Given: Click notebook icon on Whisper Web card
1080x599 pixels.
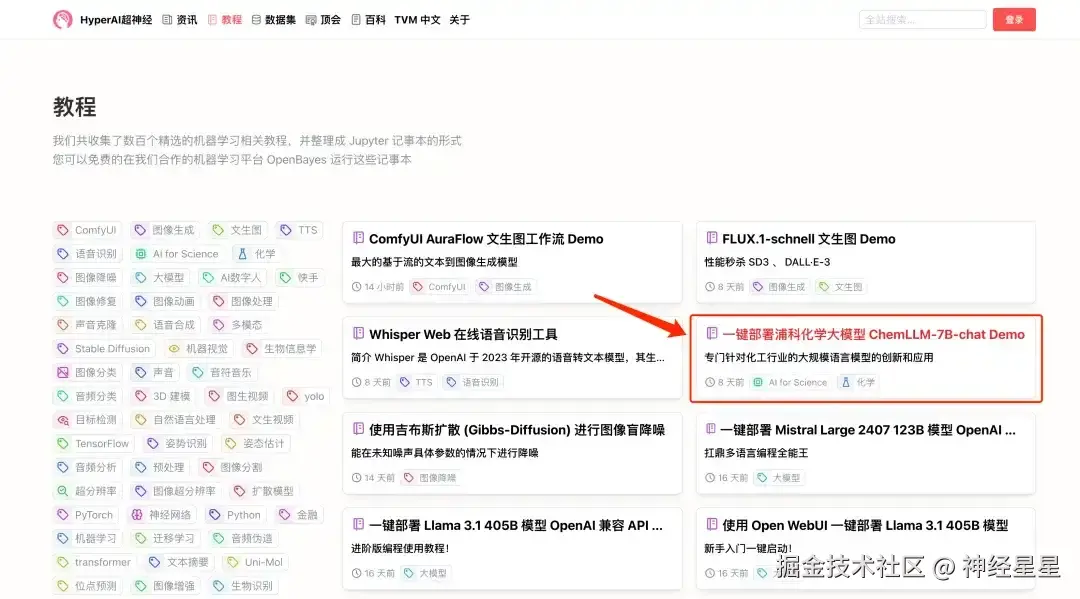Looking at the screenshot, I should pyautogui.click(x=358, y=334).
